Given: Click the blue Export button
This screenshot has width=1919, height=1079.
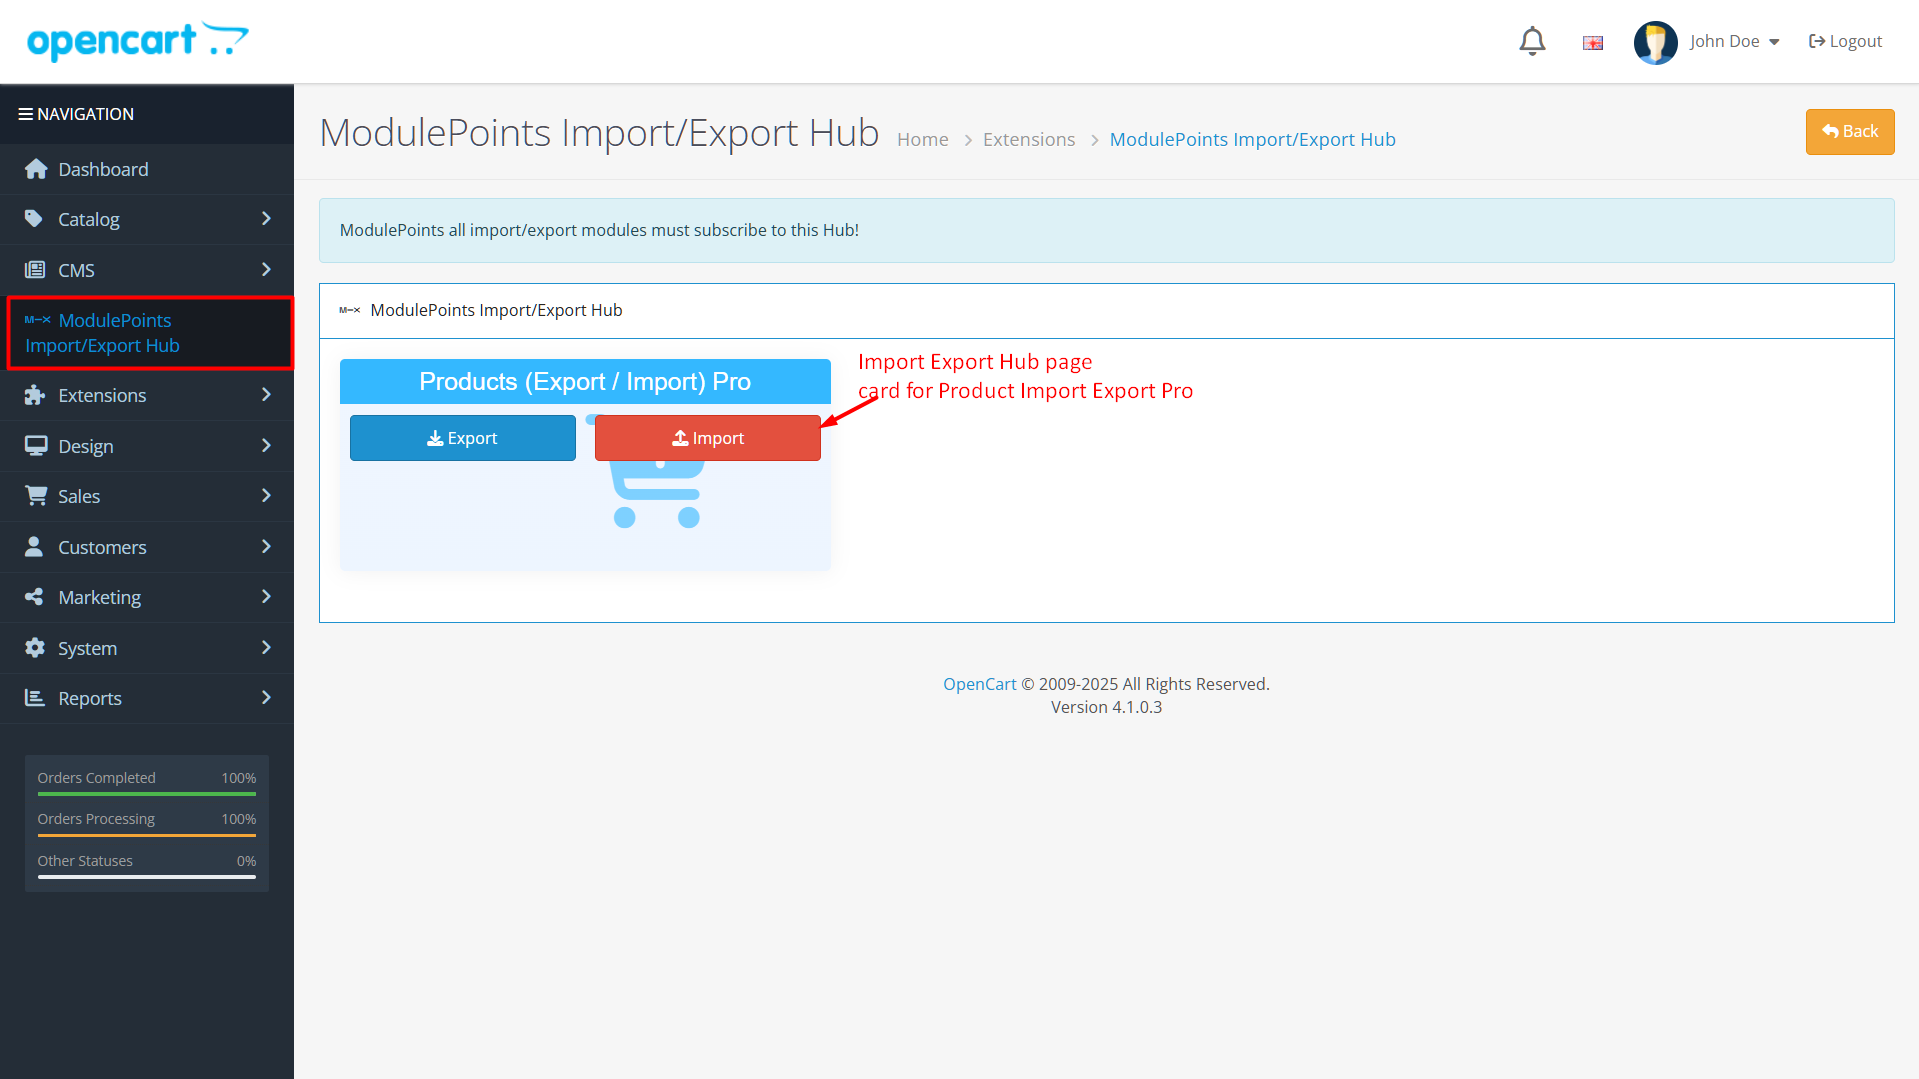Looking at the screenshot, I should pyautogui.click(x=463, y=438).
